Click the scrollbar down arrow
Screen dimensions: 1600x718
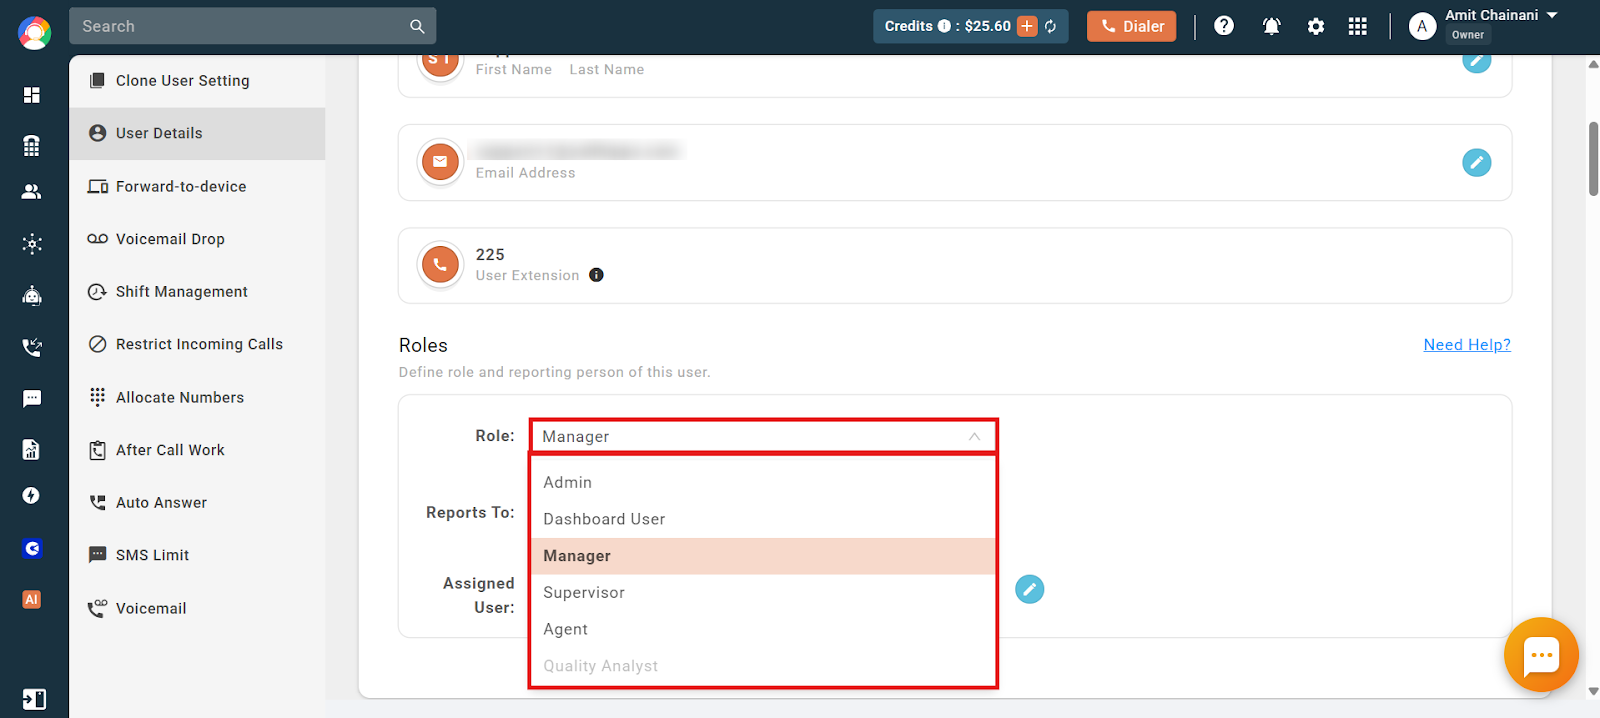point(1593,691)
